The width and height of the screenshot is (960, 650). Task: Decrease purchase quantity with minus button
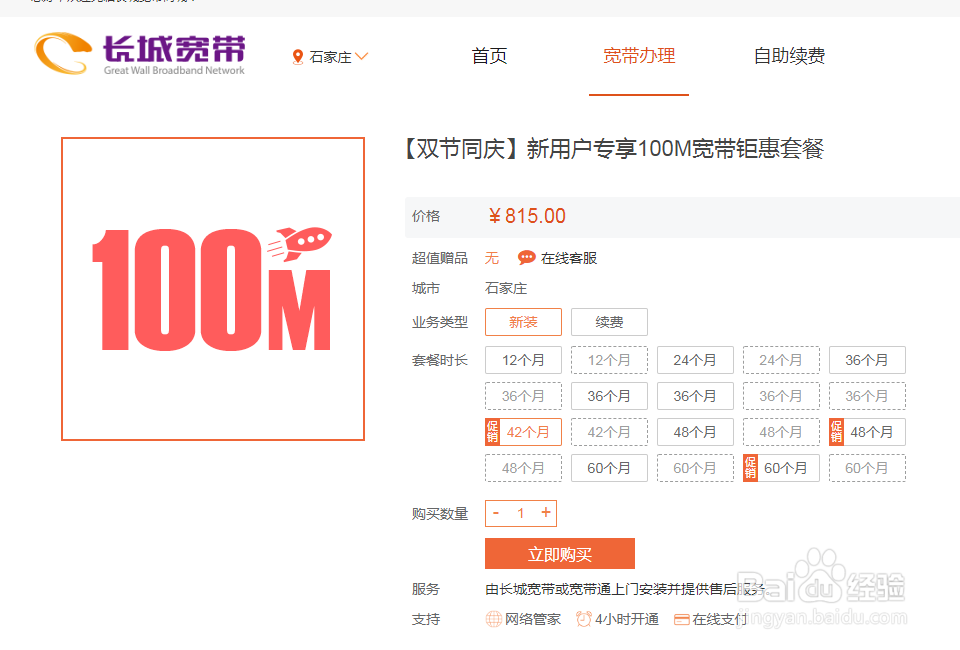496,513
